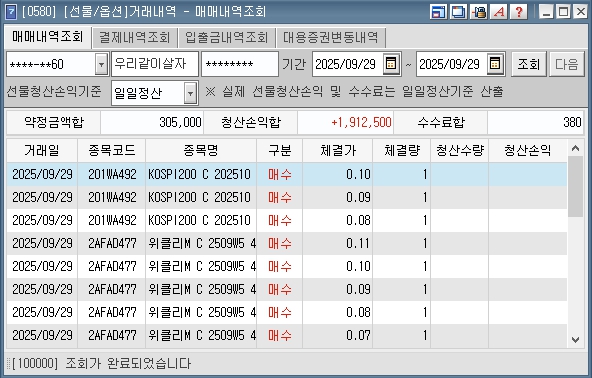
Task: Click the password input field
Action: (x=240, y=64)
